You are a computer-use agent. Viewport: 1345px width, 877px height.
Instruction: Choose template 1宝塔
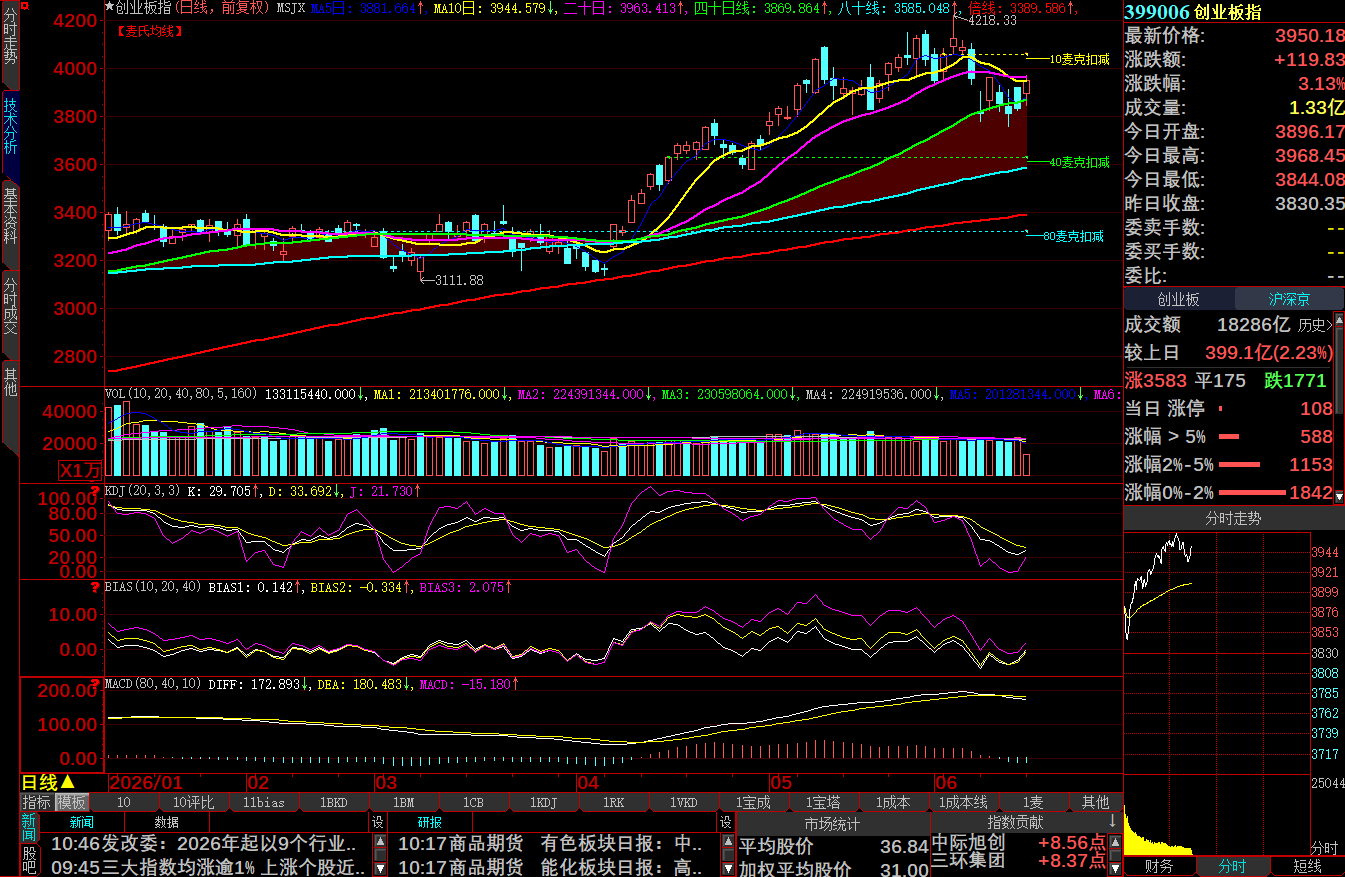click(823, 802)
